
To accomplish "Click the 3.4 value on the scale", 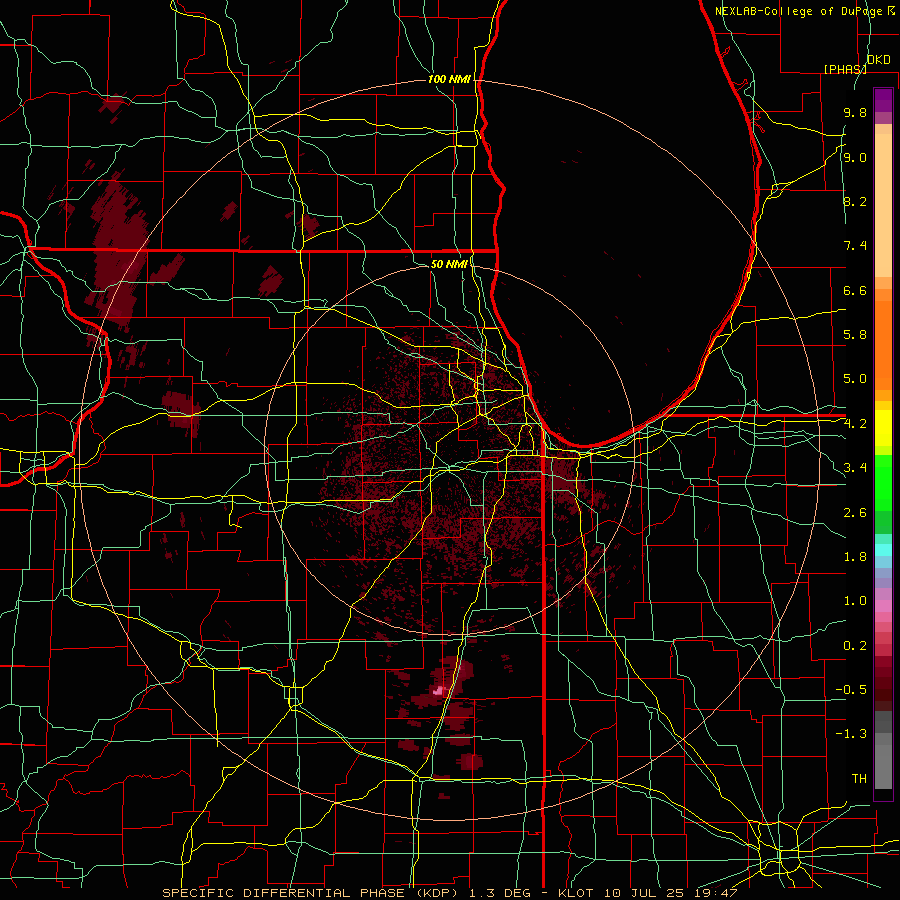I will [855, 468].
